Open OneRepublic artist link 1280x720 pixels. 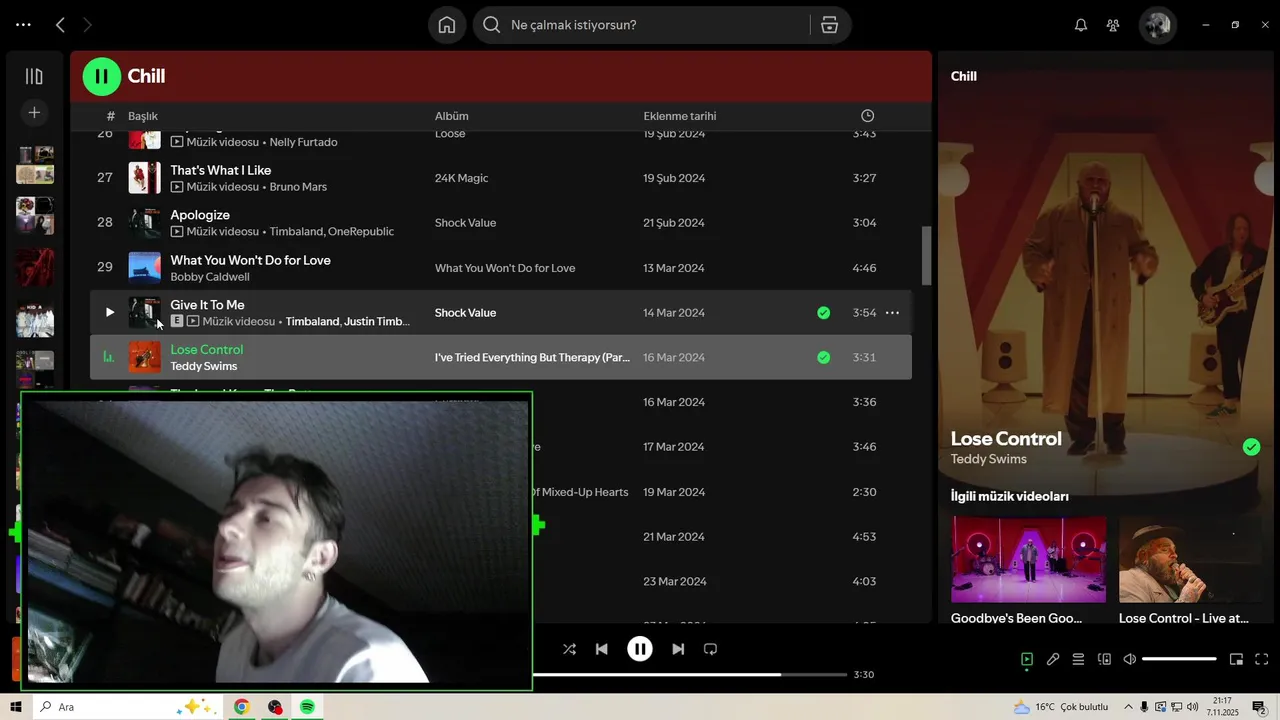361,232
